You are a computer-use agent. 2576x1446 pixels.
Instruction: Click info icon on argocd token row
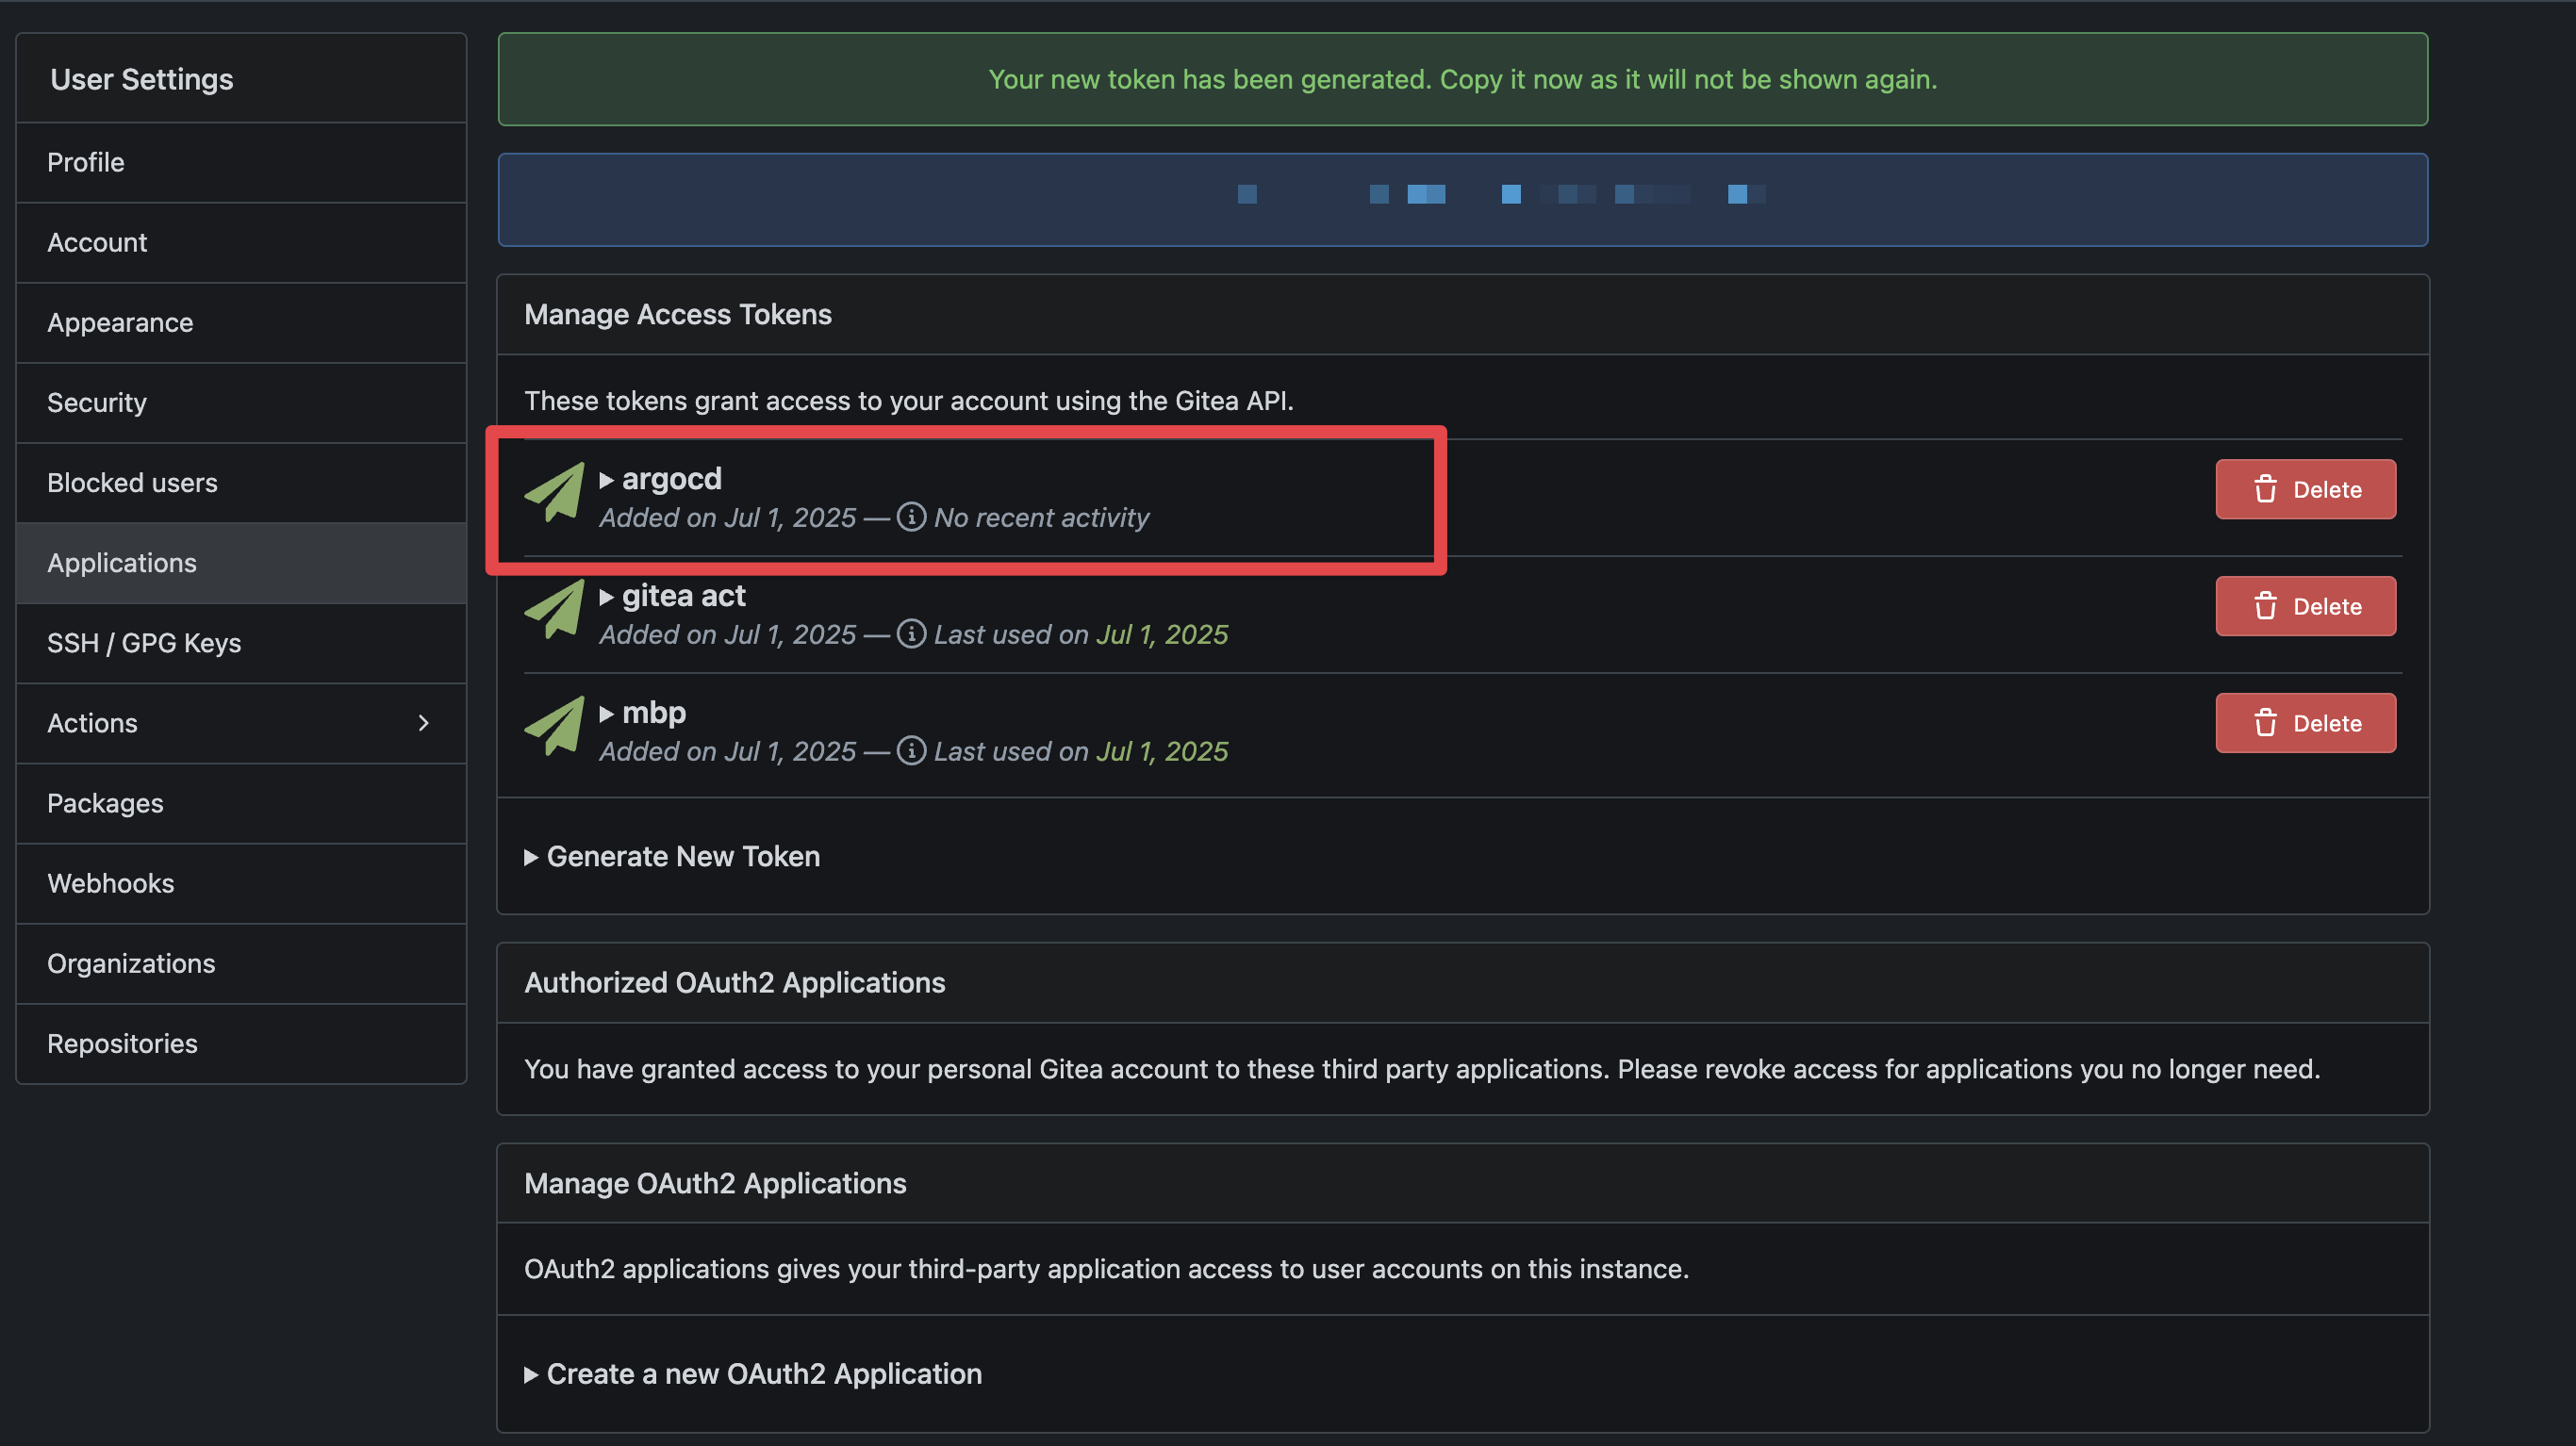tap(910, 517)
